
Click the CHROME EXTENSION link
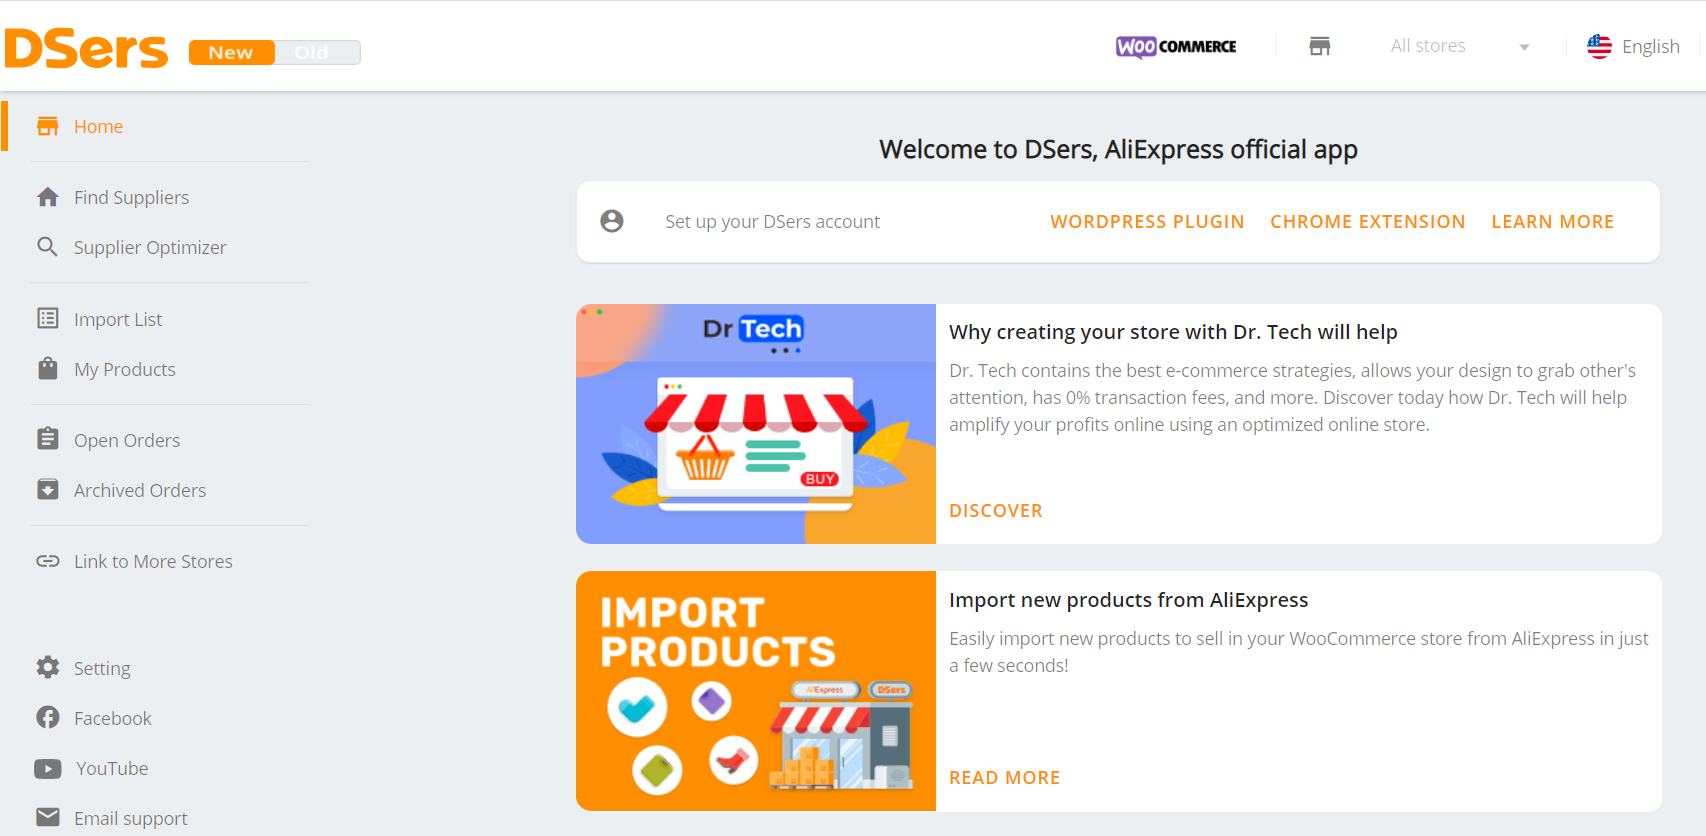point(1367,222)
